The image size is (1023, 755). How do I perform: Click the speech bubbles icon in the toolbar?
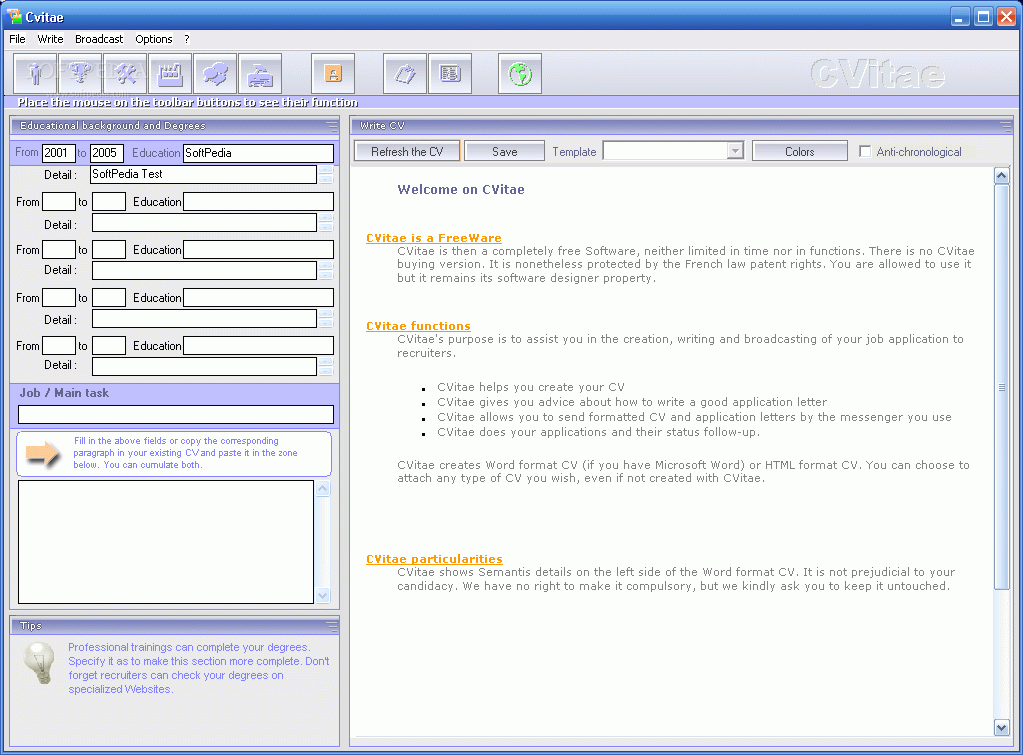(x=215, y=74)
